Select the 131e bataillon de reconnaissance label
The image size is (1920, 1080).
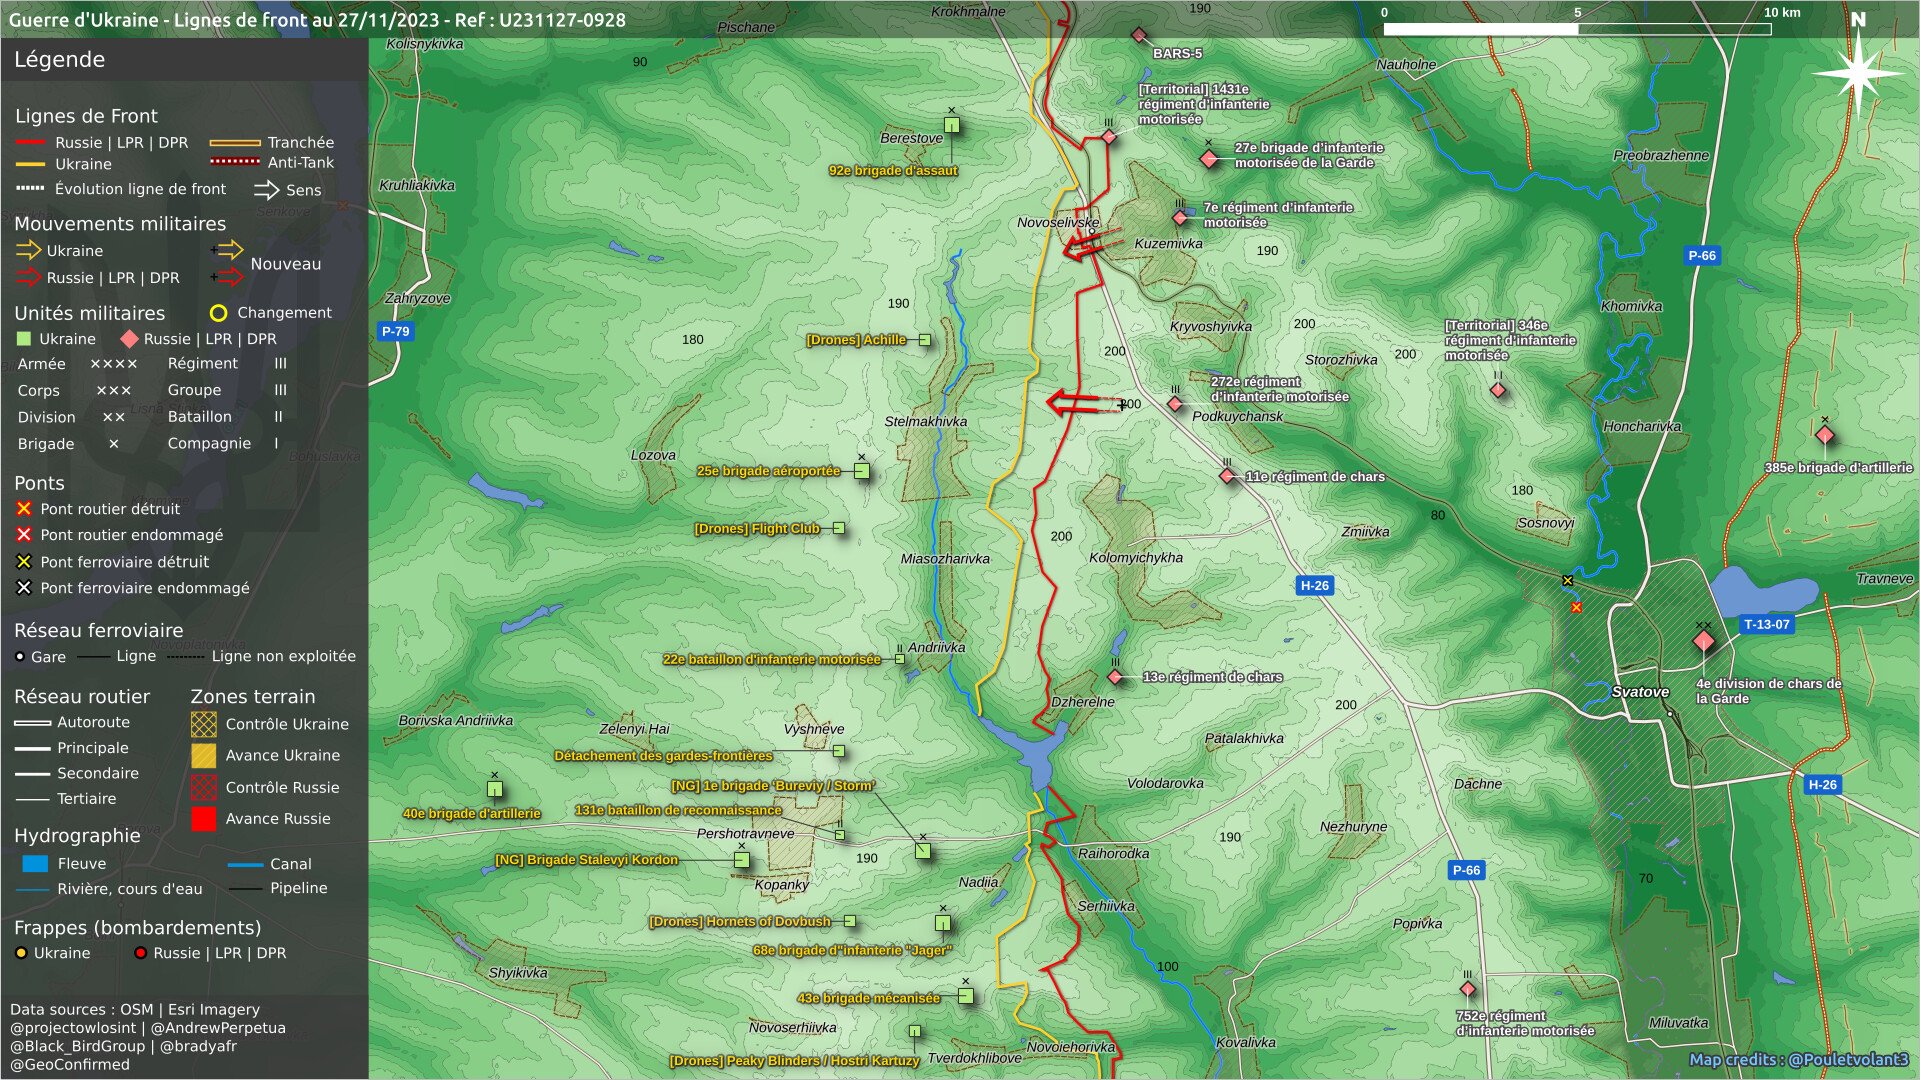point(678,811)
